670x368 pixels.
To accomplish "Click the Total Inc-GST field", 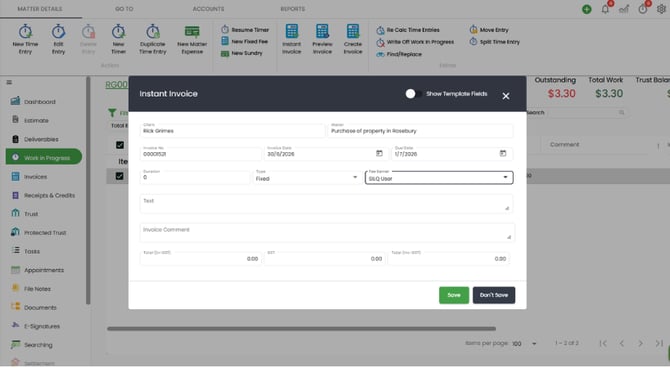I will [x=448, y=258].
